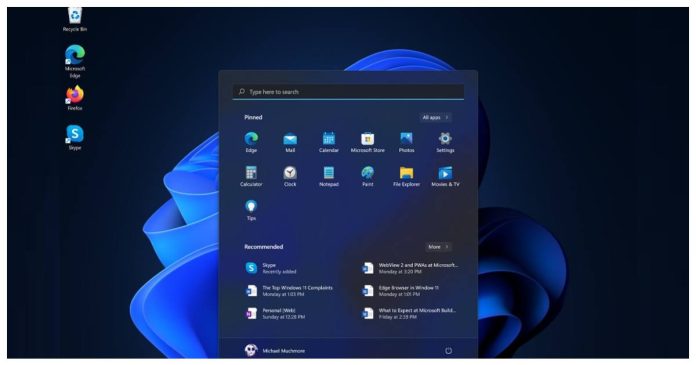The height and width of the screenshot is (365, 696).
Task: Click More in the Recommended section
Action: [438, 246]
